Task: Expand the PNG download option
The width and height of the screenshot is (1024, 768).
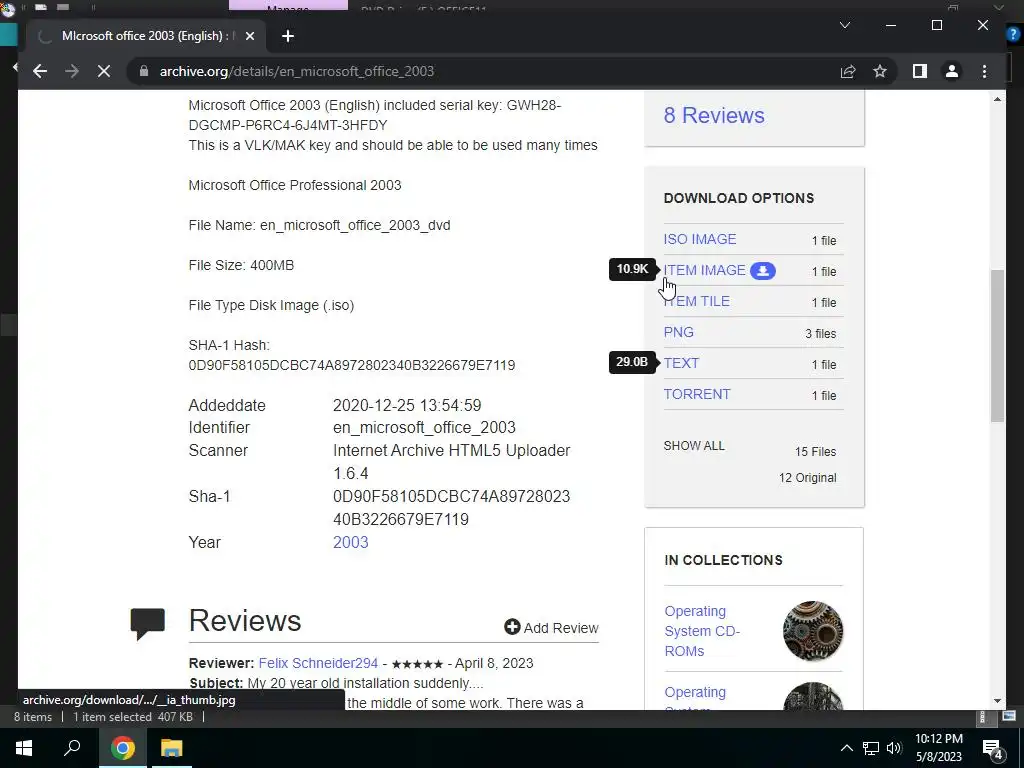Action: (679, 332)
